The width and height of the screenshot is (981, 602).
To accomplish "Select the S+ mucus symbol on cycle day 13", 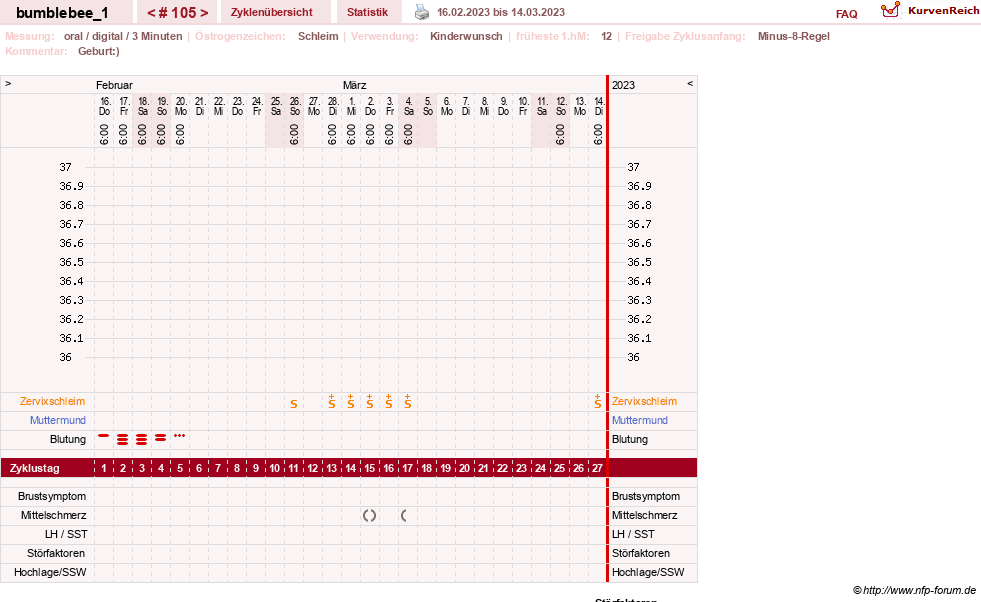I will [332, 401].
